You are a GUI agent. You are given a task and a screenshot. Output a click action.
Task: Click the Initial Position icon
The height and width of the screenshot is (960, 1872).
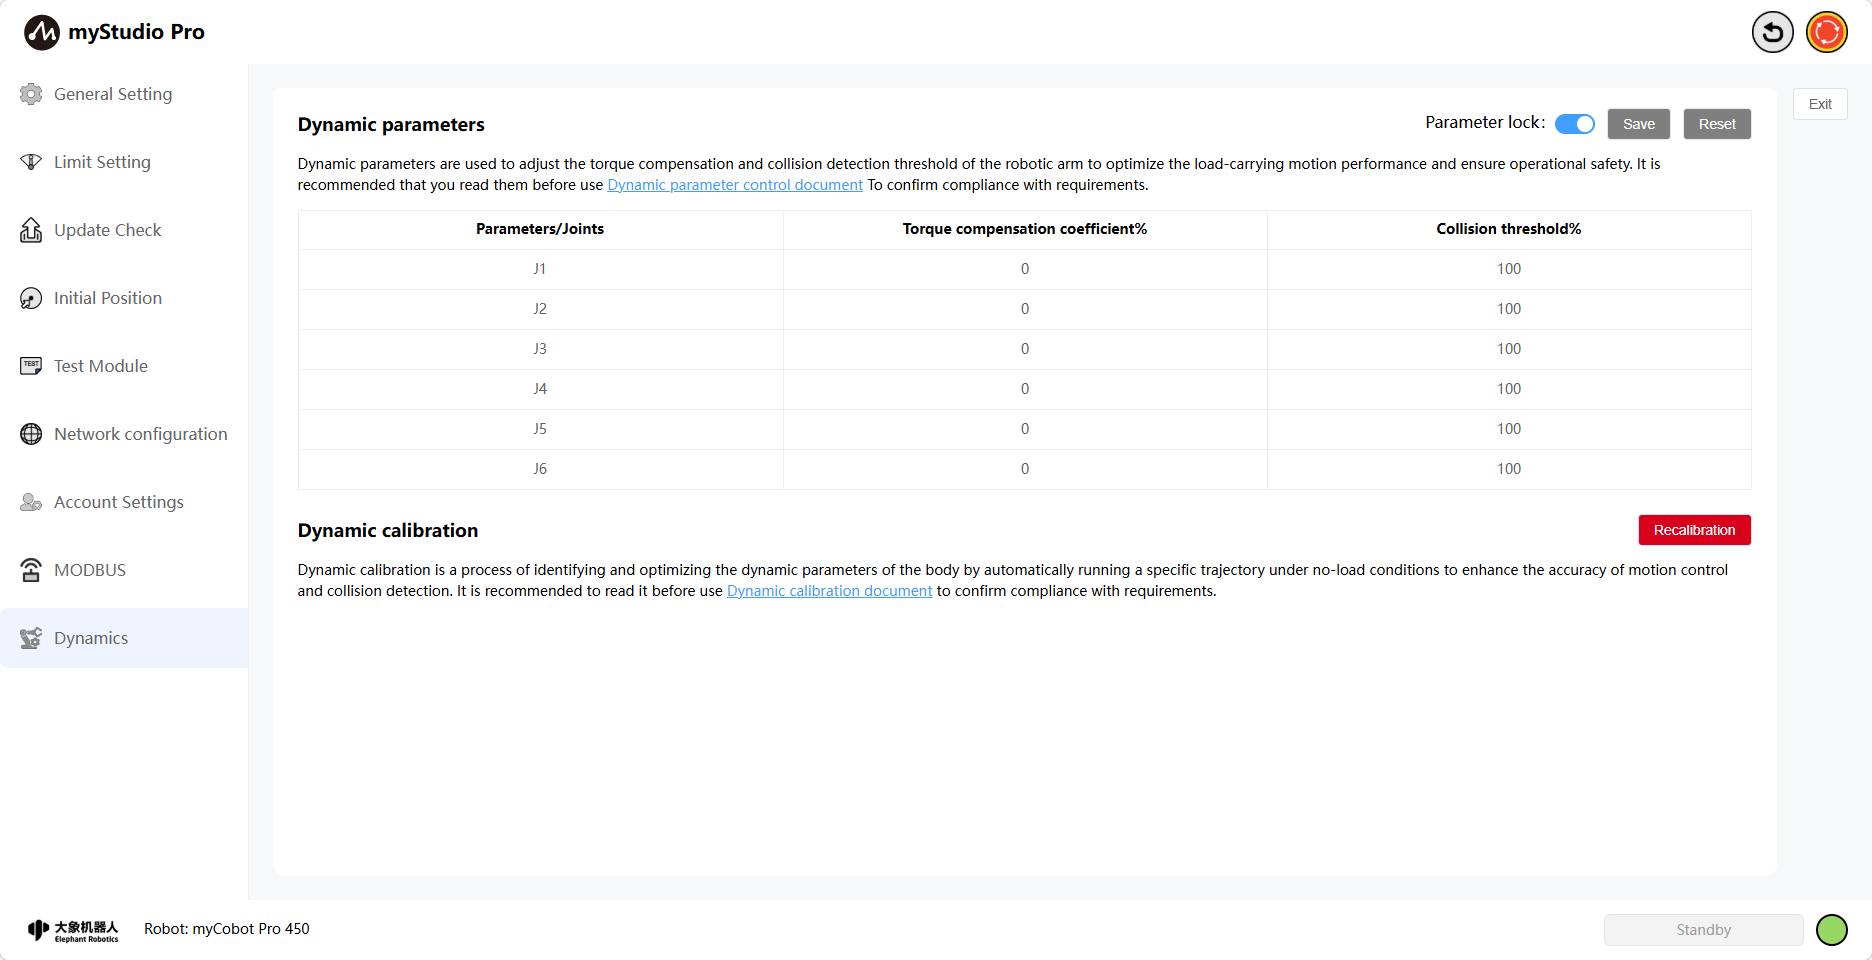pos(31,298)
